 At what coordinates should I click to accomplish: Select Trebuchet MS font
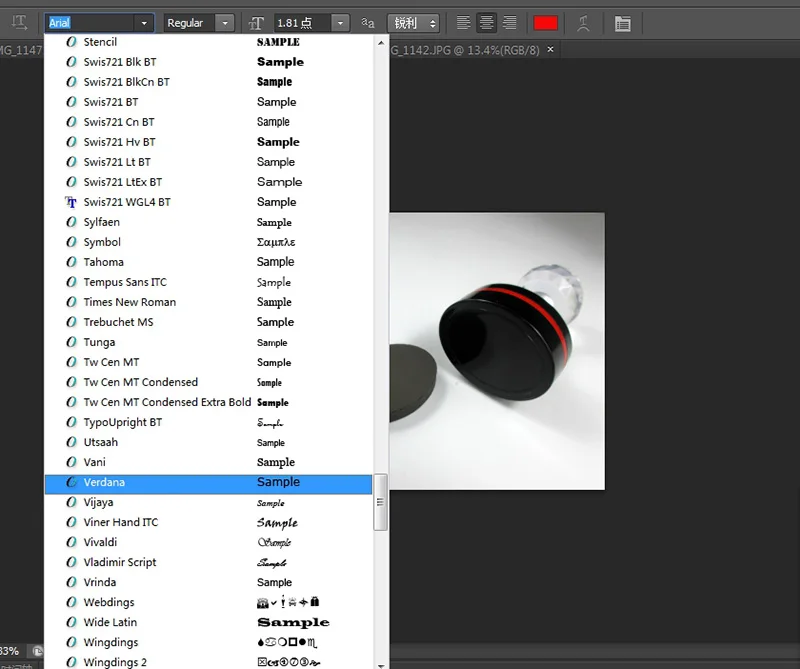pyautogui.click(x=208, y=322)
